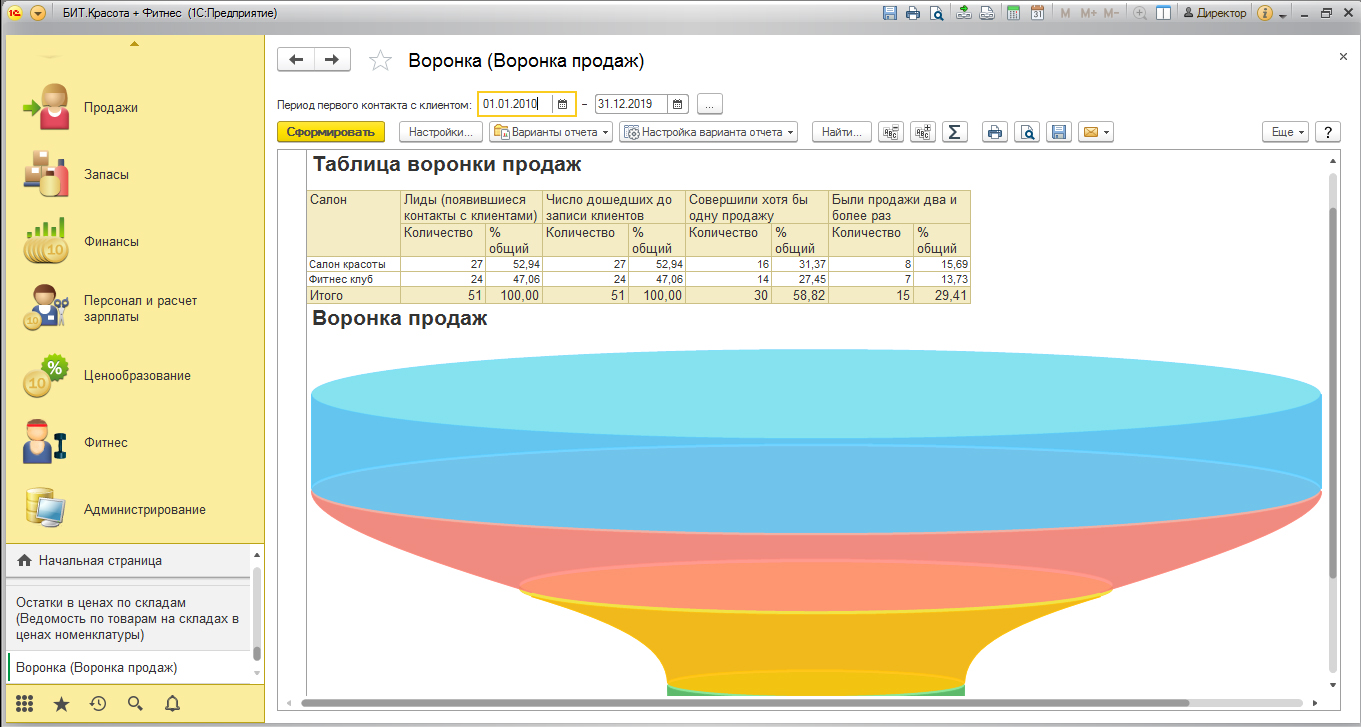Open notifications bell in bottom bar
Image resolution: width=1361 pixels, height=727 pixels.
click(x=172, y=703)
